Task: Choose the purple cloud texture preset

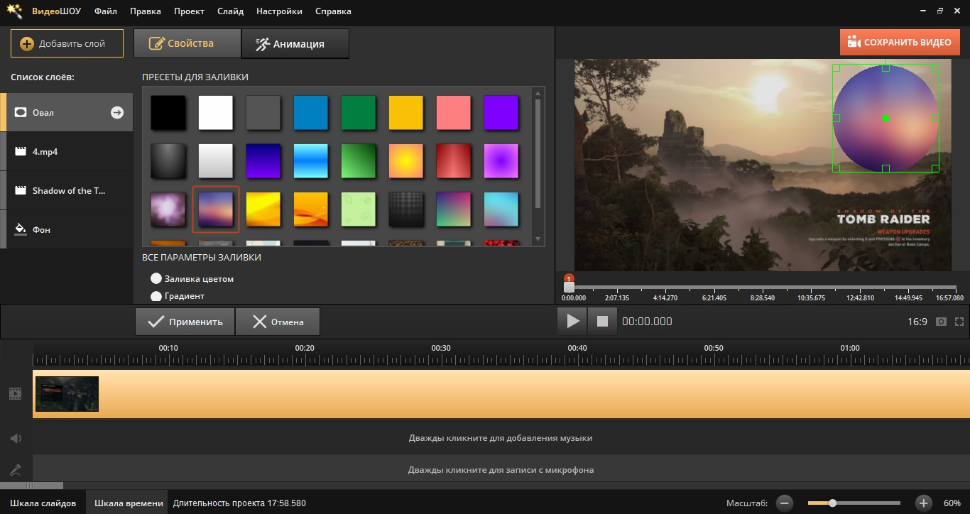Action: pyautogui.click(x=168, y=209)
